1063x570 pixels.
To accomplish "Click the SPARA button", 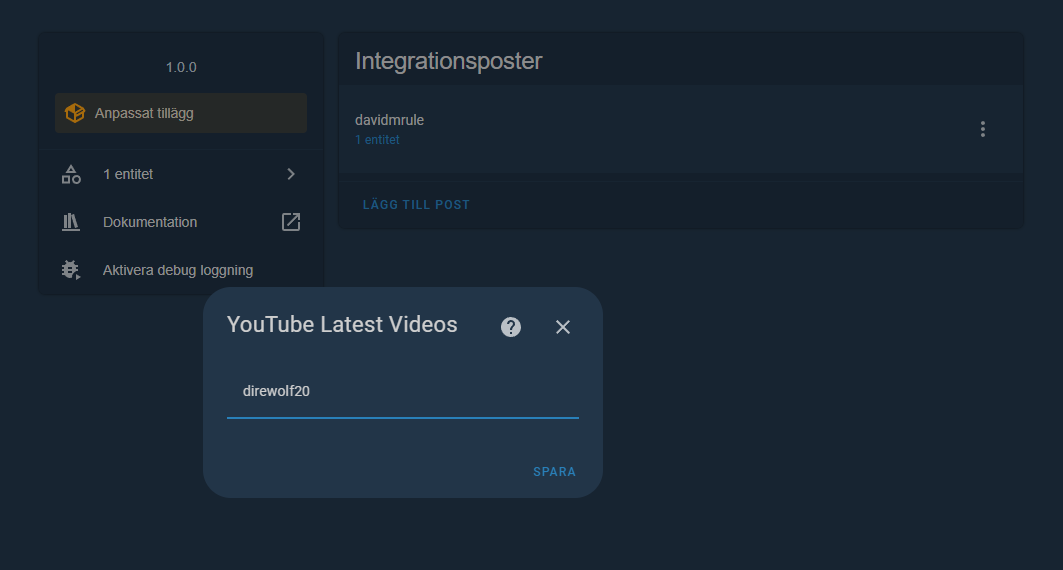I will (554, 472).
